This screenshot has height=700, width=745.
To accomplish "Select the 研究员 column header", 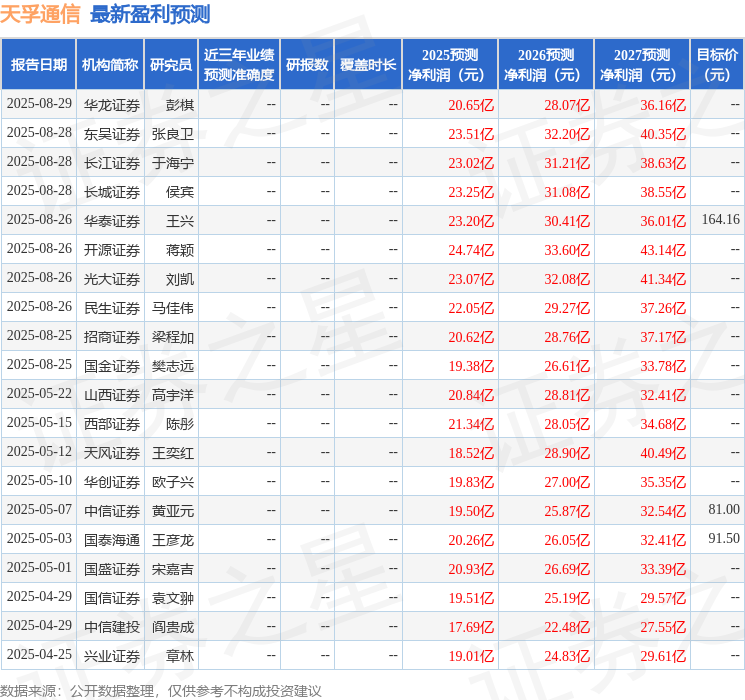I will tap(171, 65).
